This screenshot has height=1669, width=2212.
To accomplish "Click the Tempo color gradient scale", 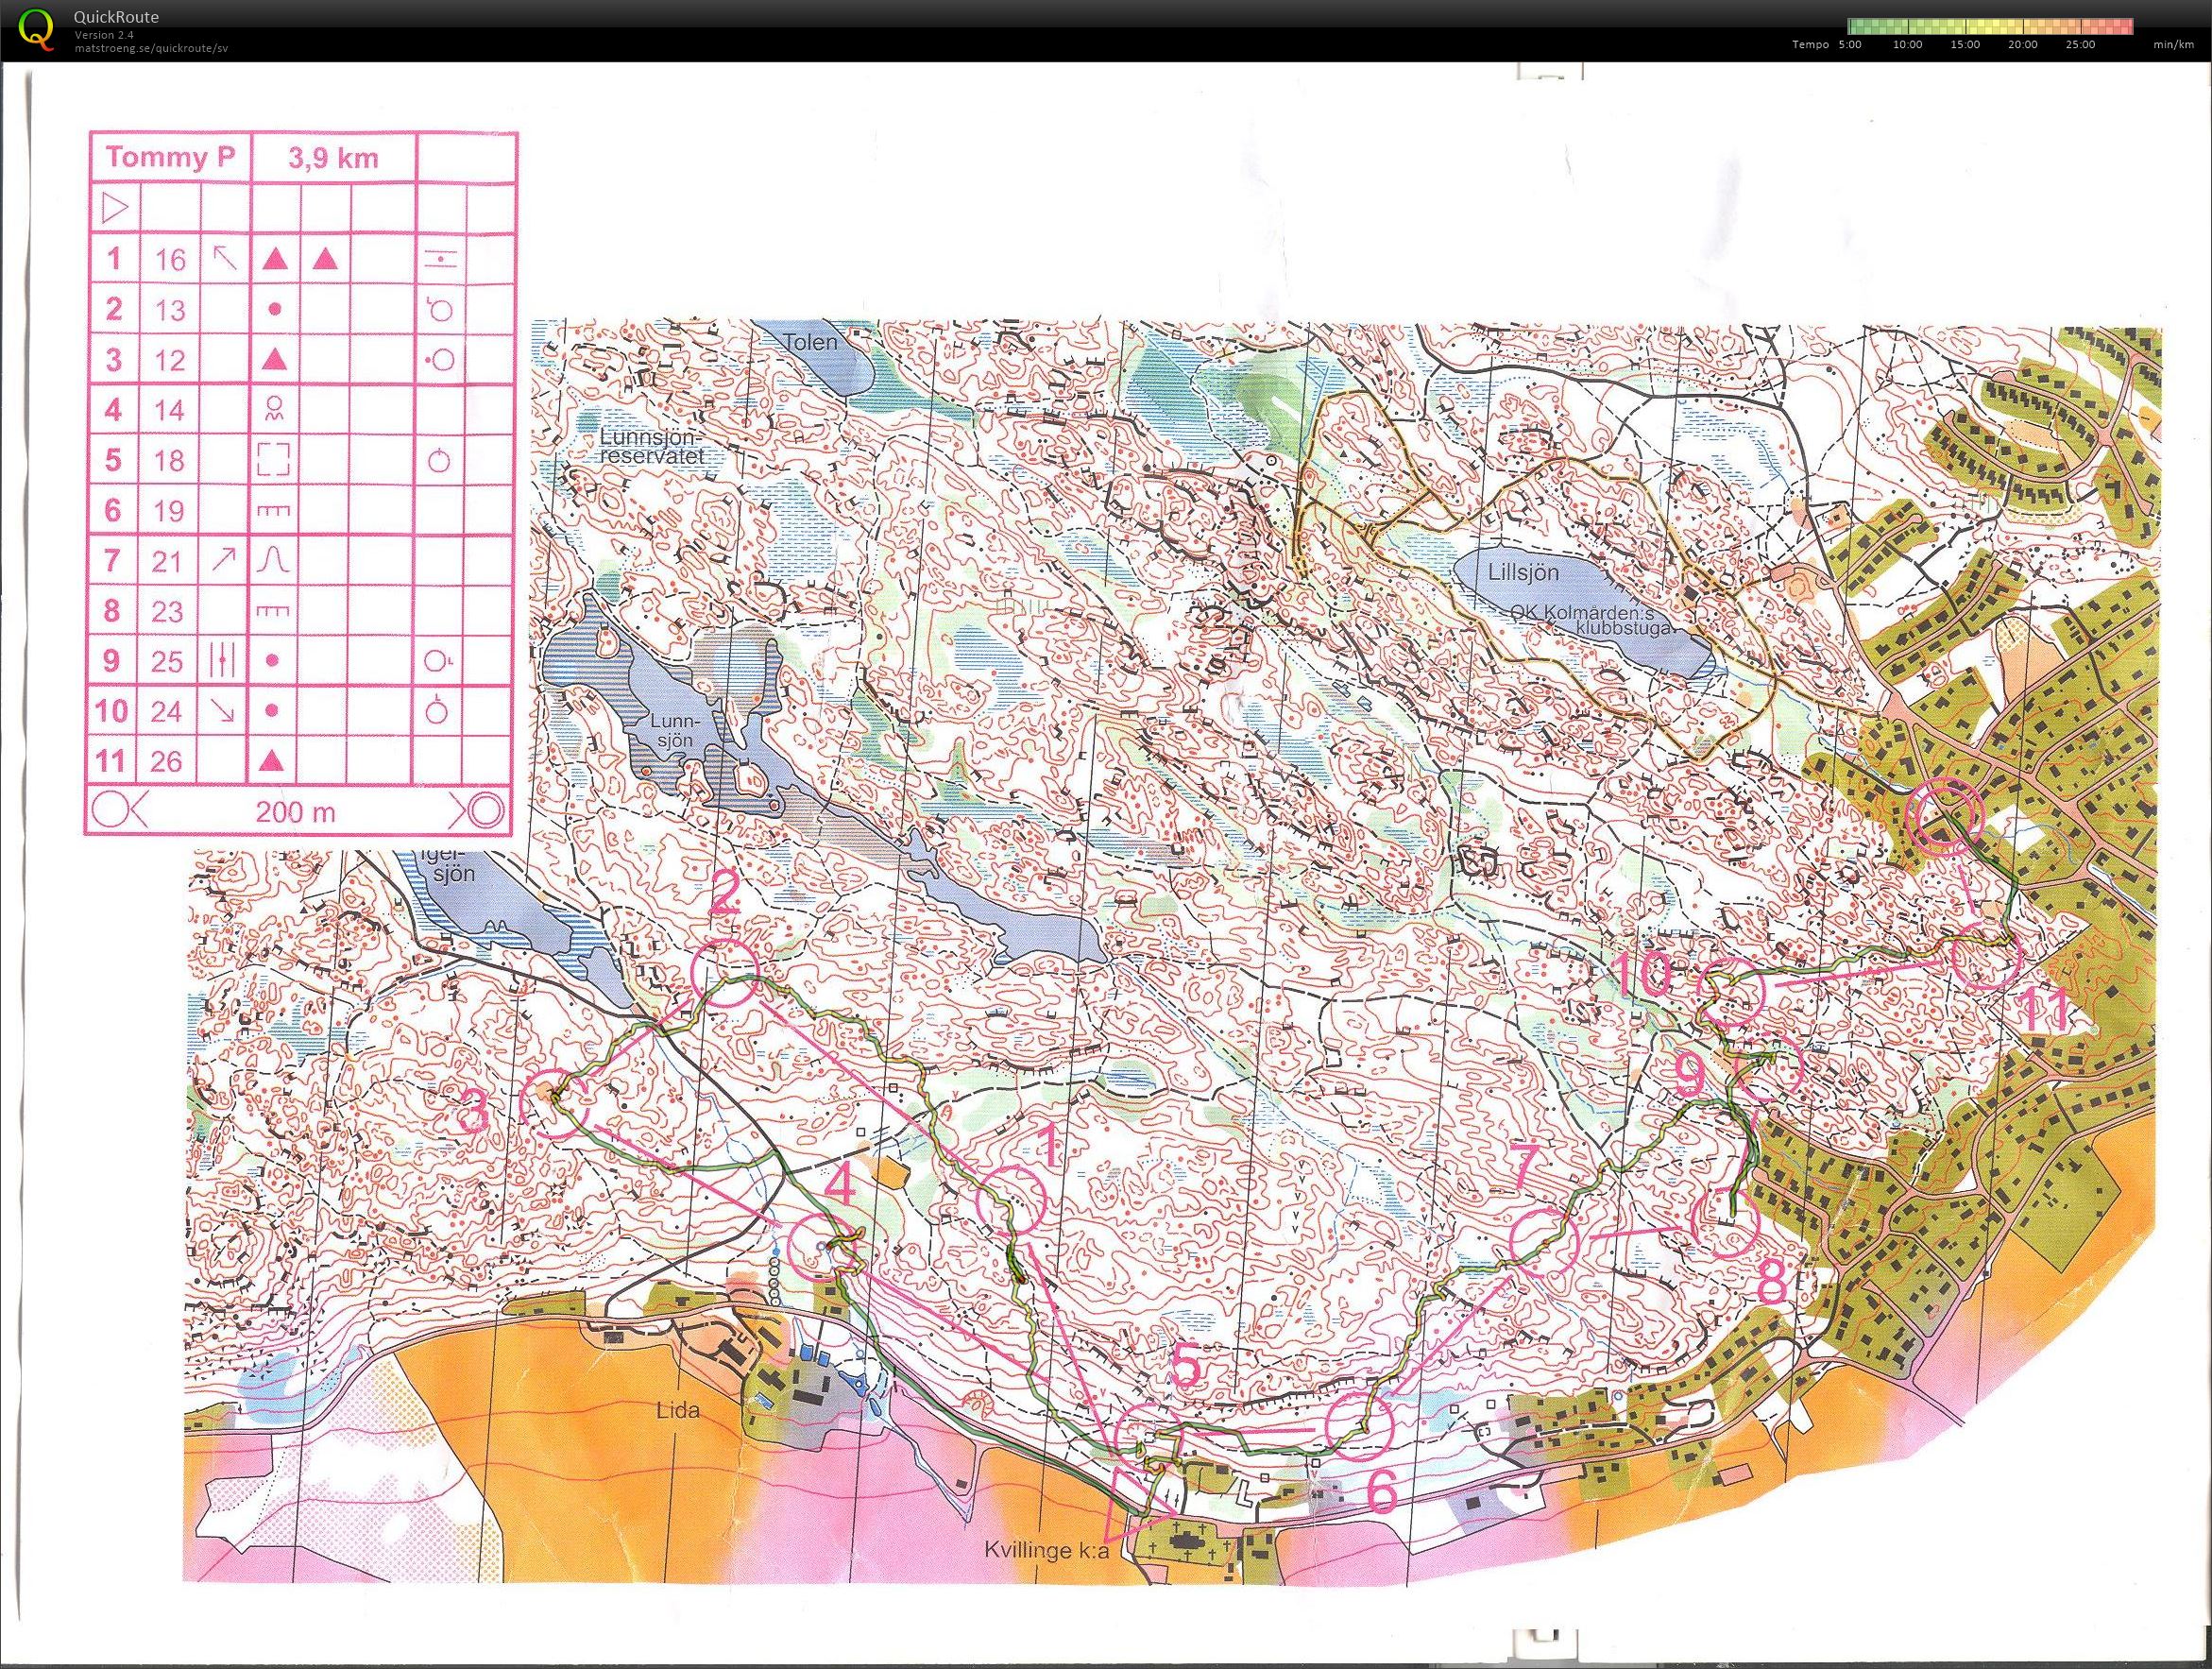I will click(x=1990, y=27).
